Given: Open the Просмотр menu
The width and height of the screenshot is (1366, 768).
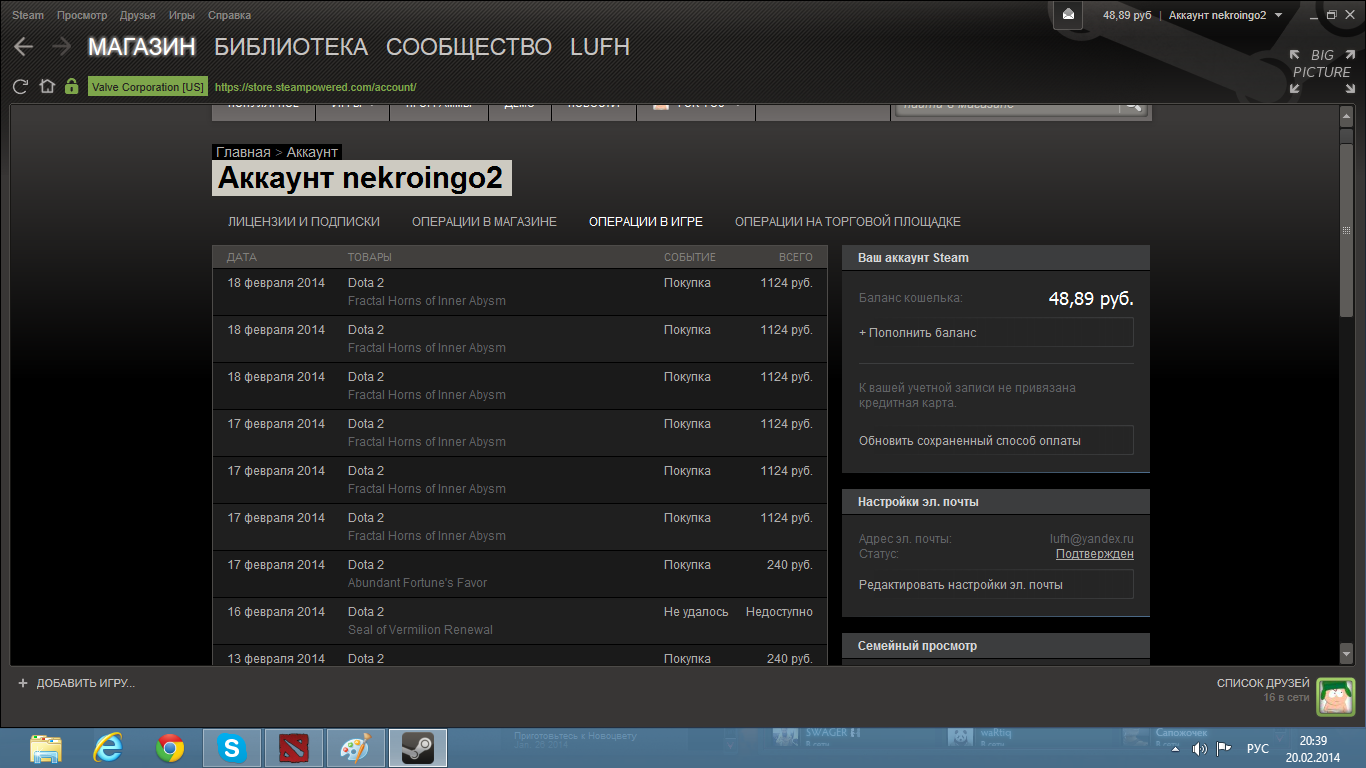Looking at the screenshot, I should tap(82, 15).
